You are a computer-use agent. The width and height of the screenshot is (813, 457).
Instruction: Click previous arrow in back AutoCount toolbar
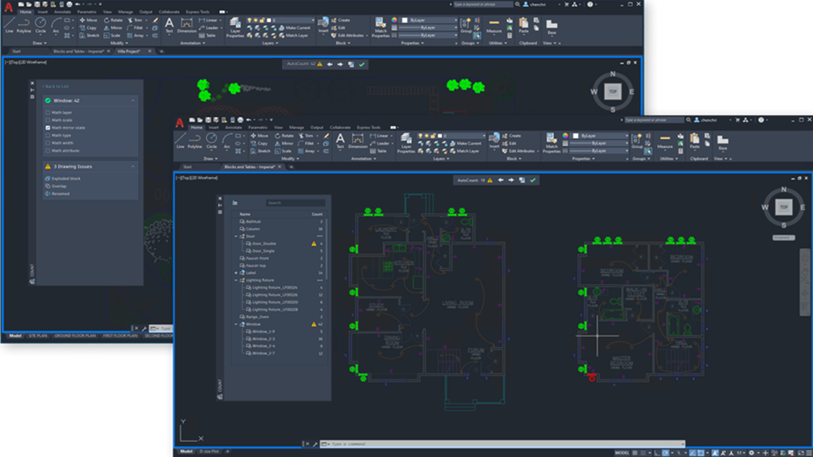click(330, 64)
